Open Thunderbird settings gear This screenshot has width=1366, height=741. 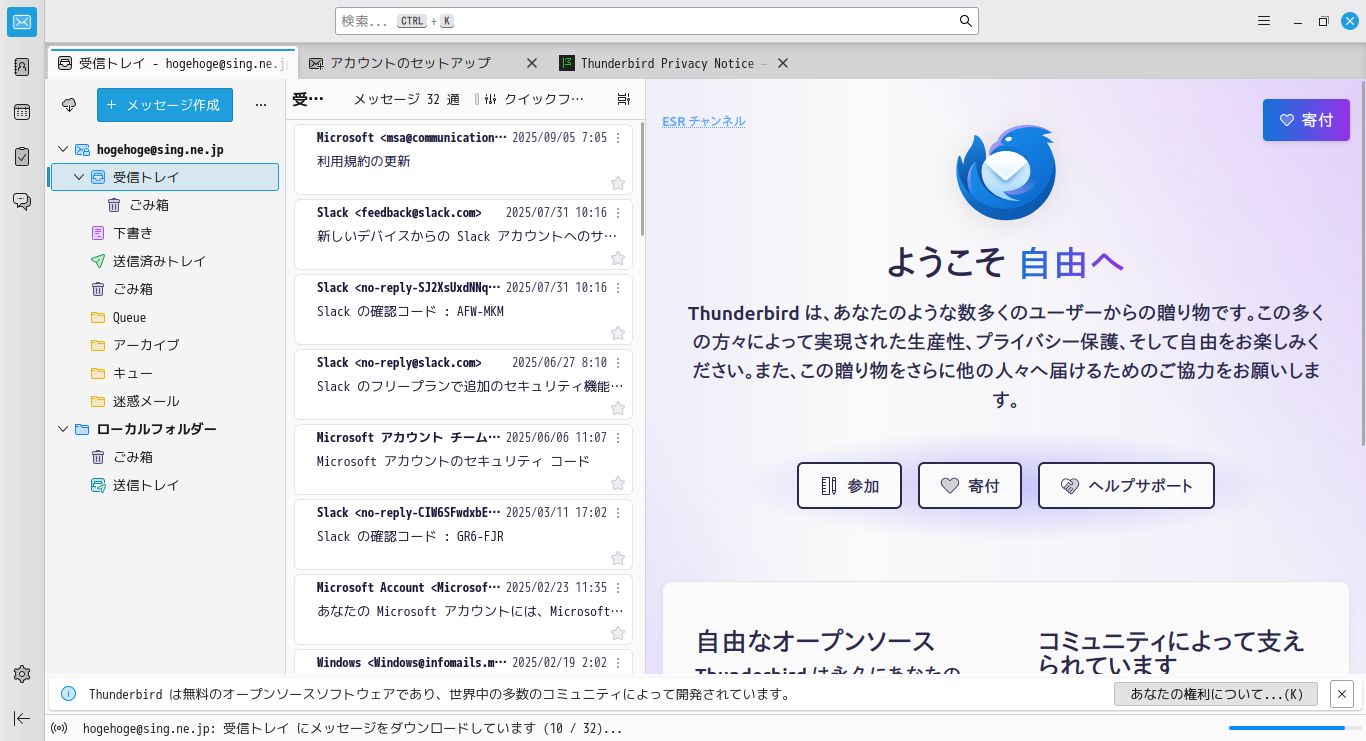(x=21, y=674)
